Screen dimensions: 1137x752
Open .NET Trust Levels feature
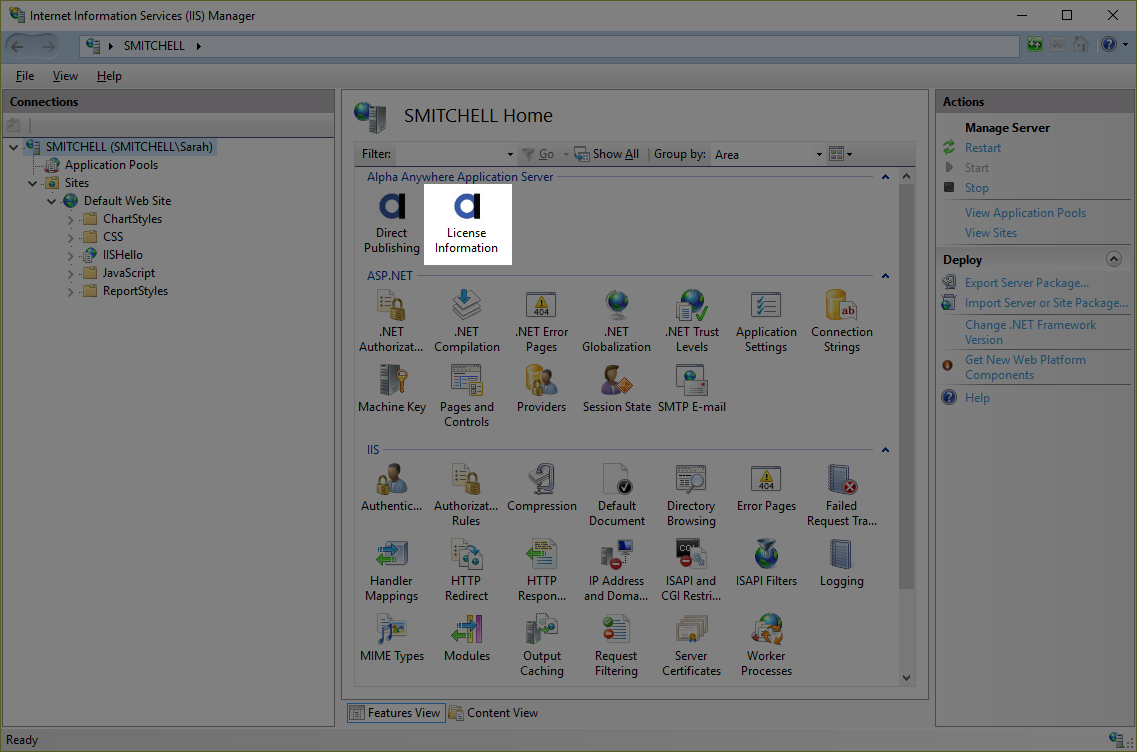point(692,321)
